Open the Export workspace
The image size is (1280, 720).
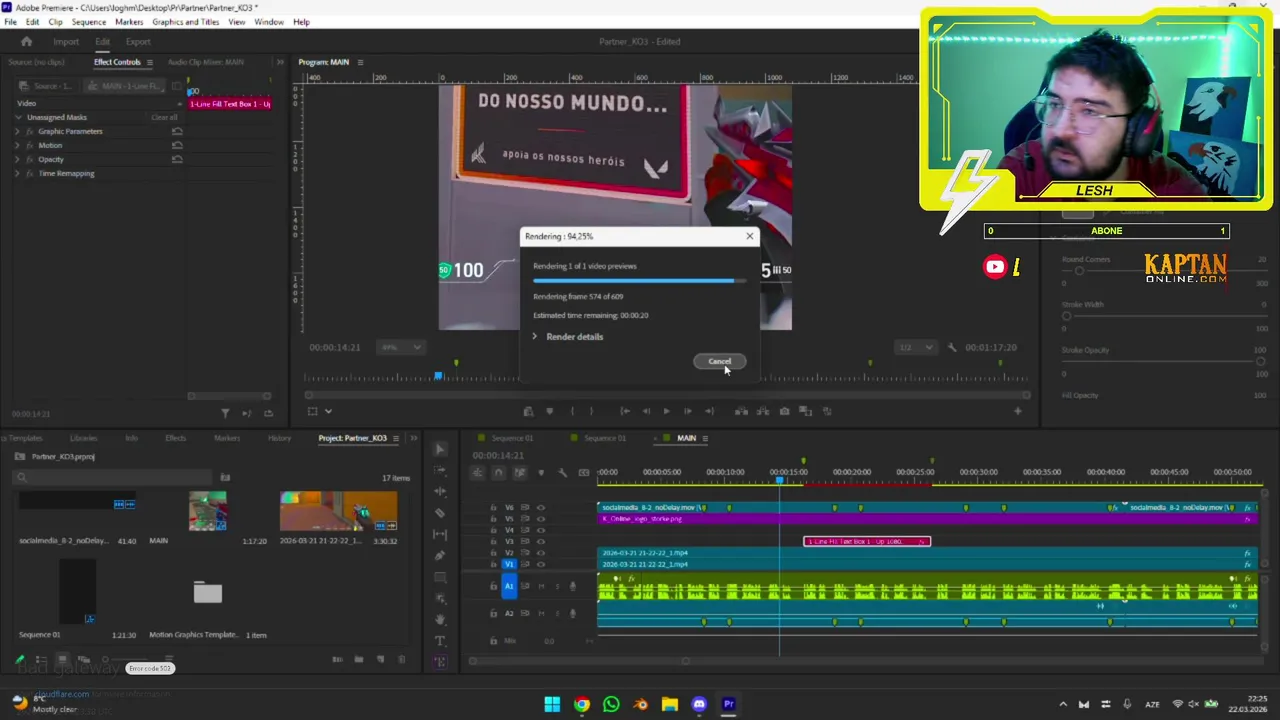(138, 42)
